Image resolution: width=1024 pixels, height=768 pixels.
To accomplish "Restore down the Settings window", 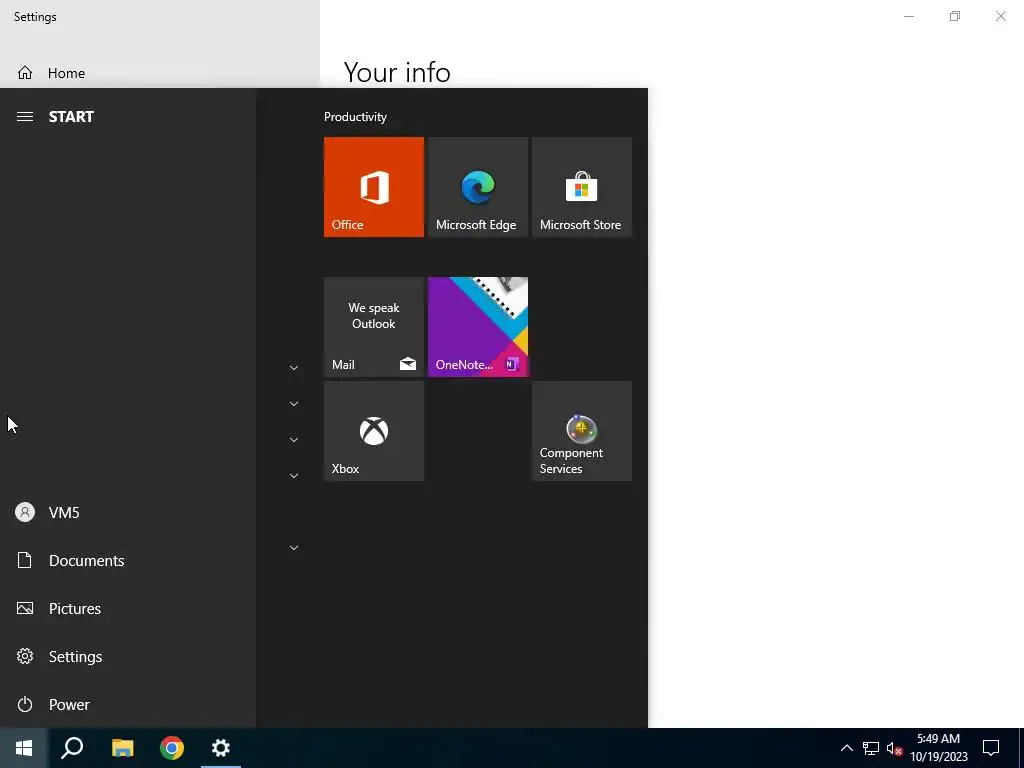I will tap(955, 16).
